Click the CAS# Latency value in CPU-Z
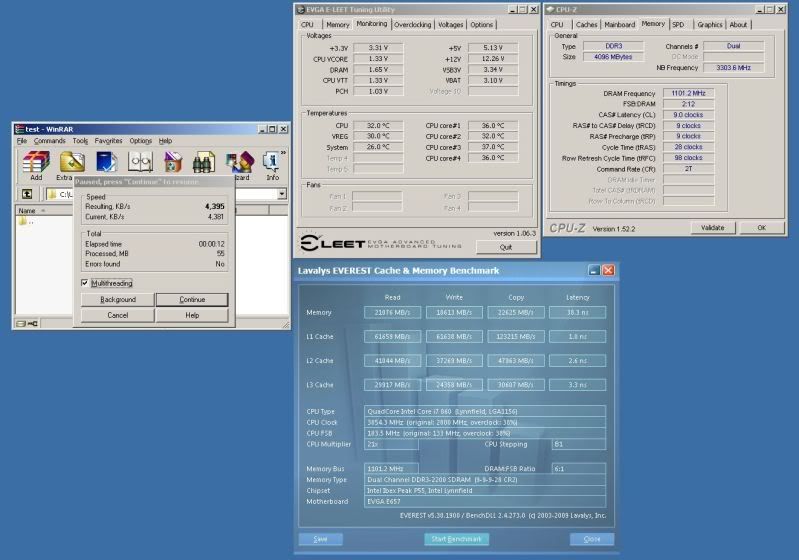This screenshot has height=560, width=799. click(x=688, y=115)
